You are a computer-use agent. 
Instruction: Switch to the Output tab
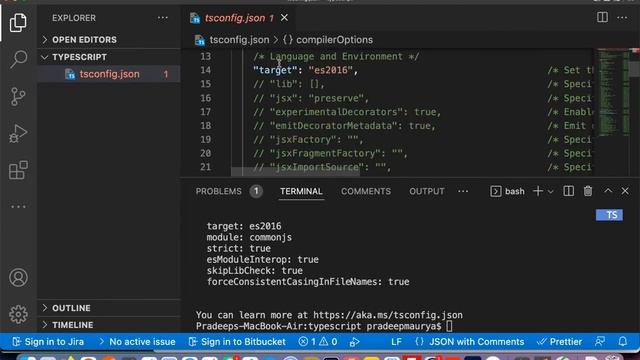point(427,191)
